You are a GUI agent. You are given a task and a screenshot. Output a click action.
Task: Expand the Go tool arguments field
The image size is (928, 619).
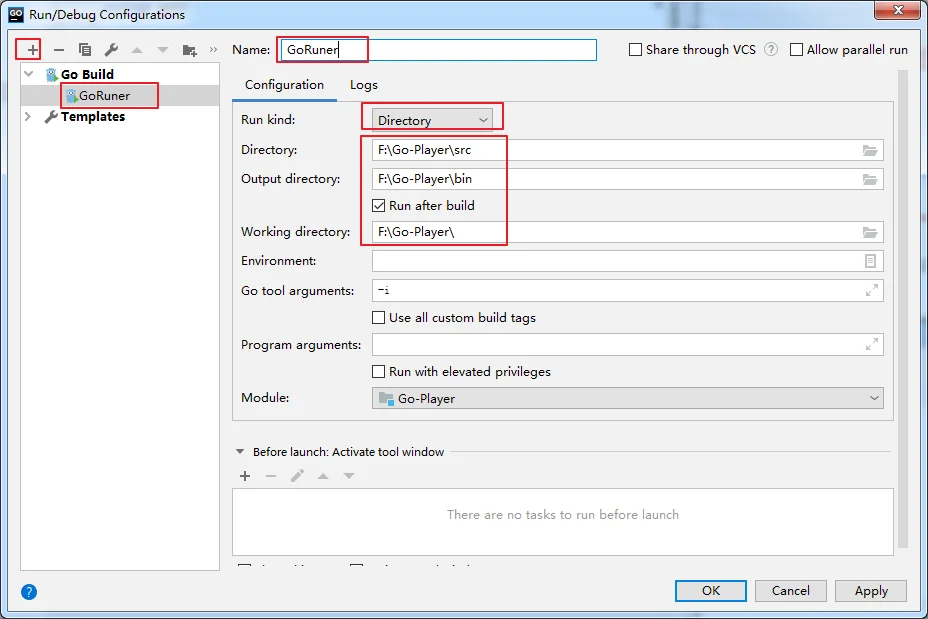871,291
